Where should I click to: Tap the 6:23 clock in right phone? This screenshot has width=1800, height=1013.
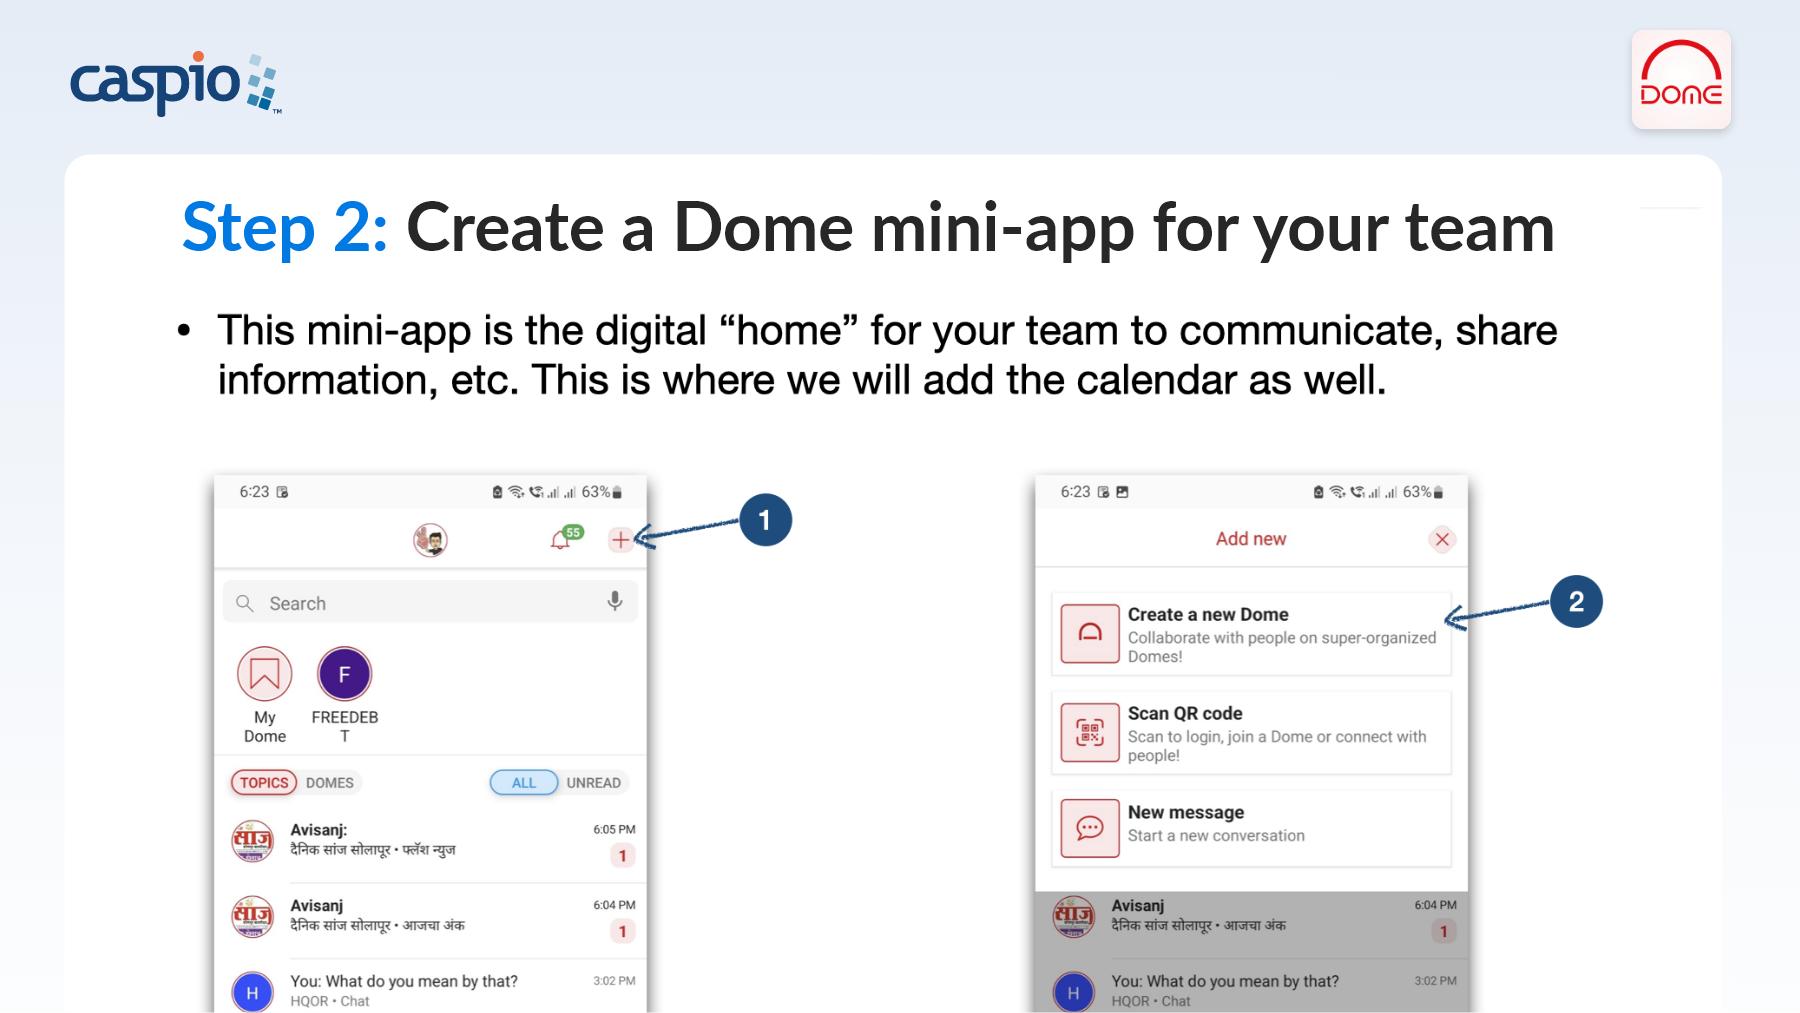pos(1075,492)
